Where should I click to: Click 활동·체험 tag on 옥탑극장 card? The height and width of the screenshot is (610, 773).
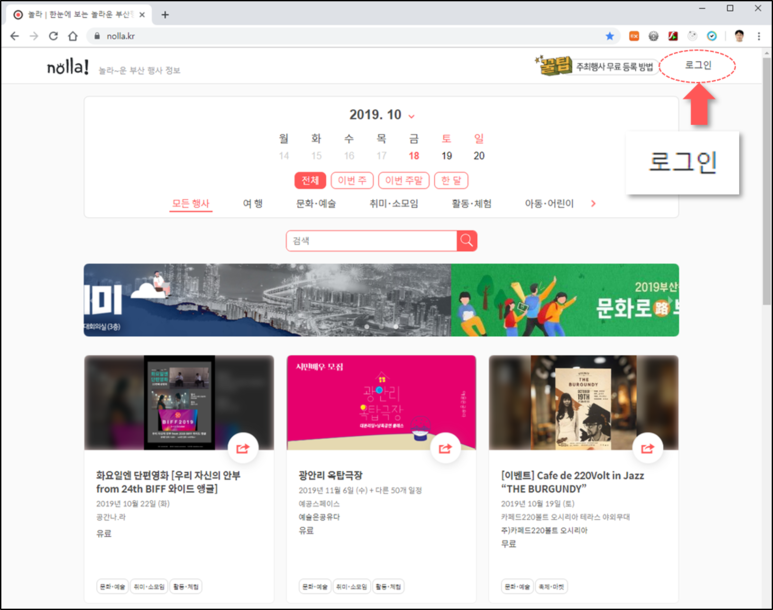point(388,586)
